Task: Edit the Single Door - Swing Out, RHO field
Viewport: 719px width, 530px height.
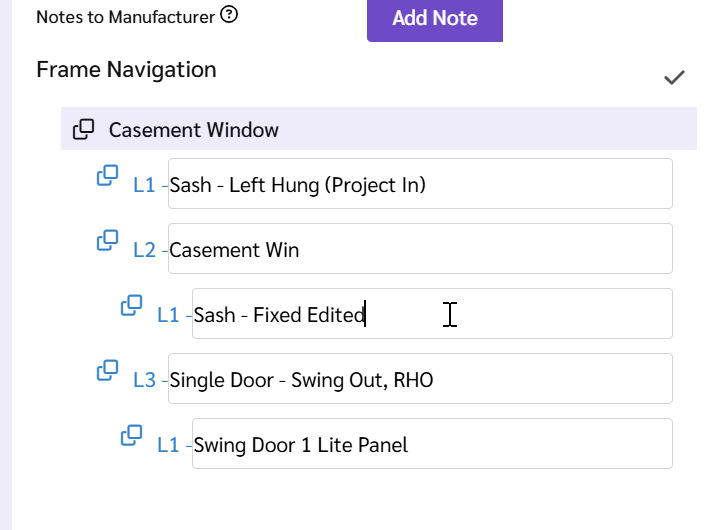Action: 420,379
